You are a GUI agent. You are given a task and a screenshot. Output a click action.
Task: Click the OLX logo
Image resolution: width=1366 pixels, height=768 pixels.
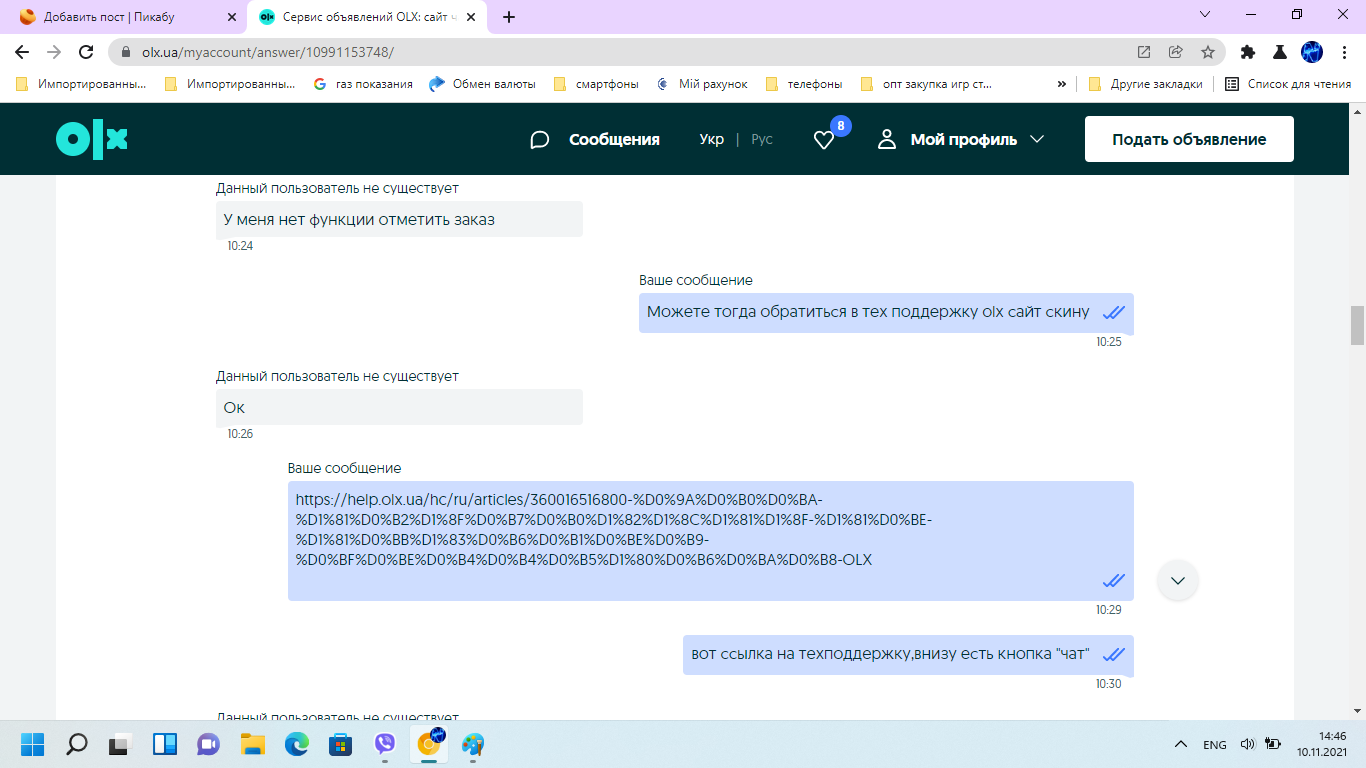tap(92, 140)
